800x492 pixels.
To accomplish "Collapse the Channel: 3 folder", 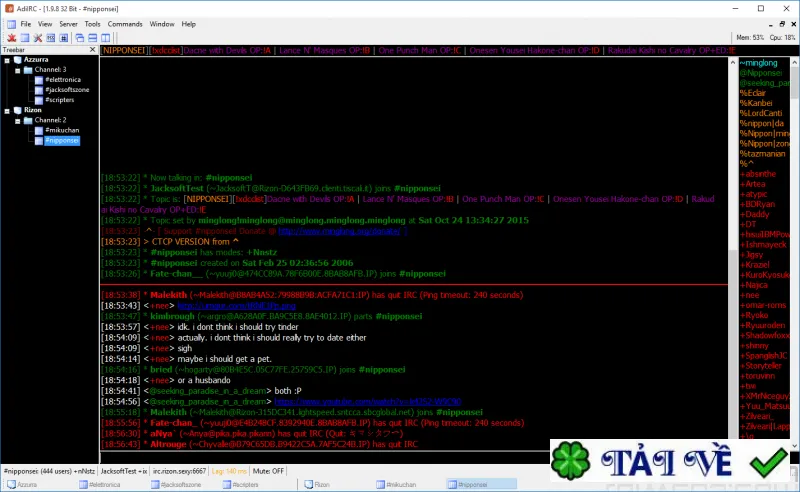I will pos(17,70).
